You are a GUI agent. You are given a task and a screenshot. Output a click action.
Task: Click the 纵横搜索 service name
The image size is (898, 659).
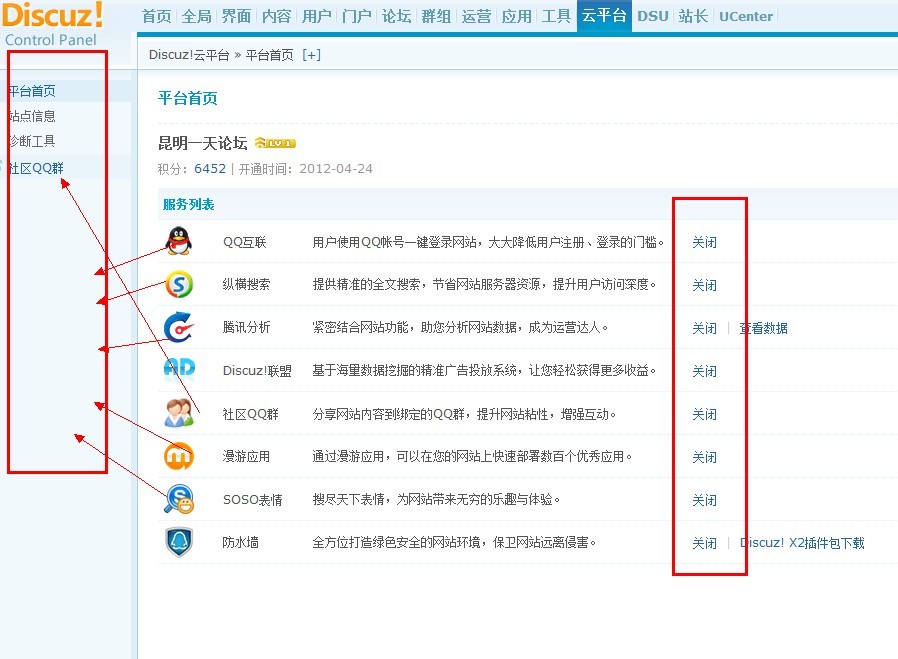pos(246,284)
